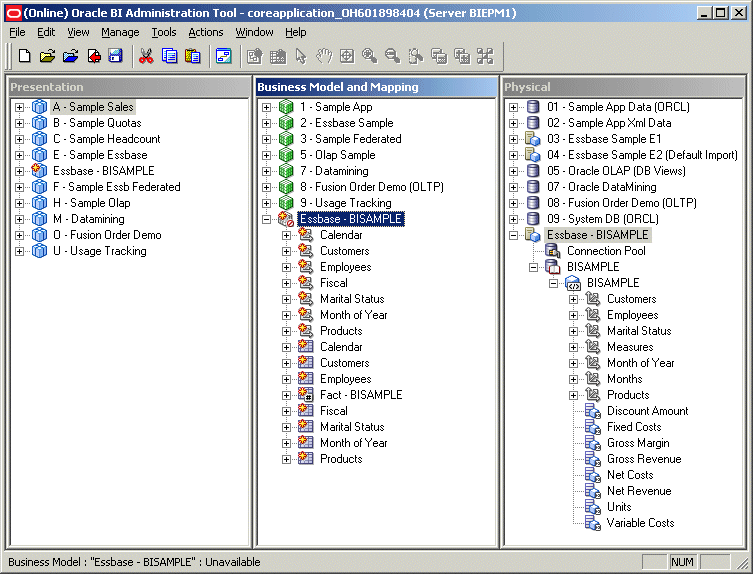Select the hand pan tool
This screenshot has width=753, height=574.
324,56
